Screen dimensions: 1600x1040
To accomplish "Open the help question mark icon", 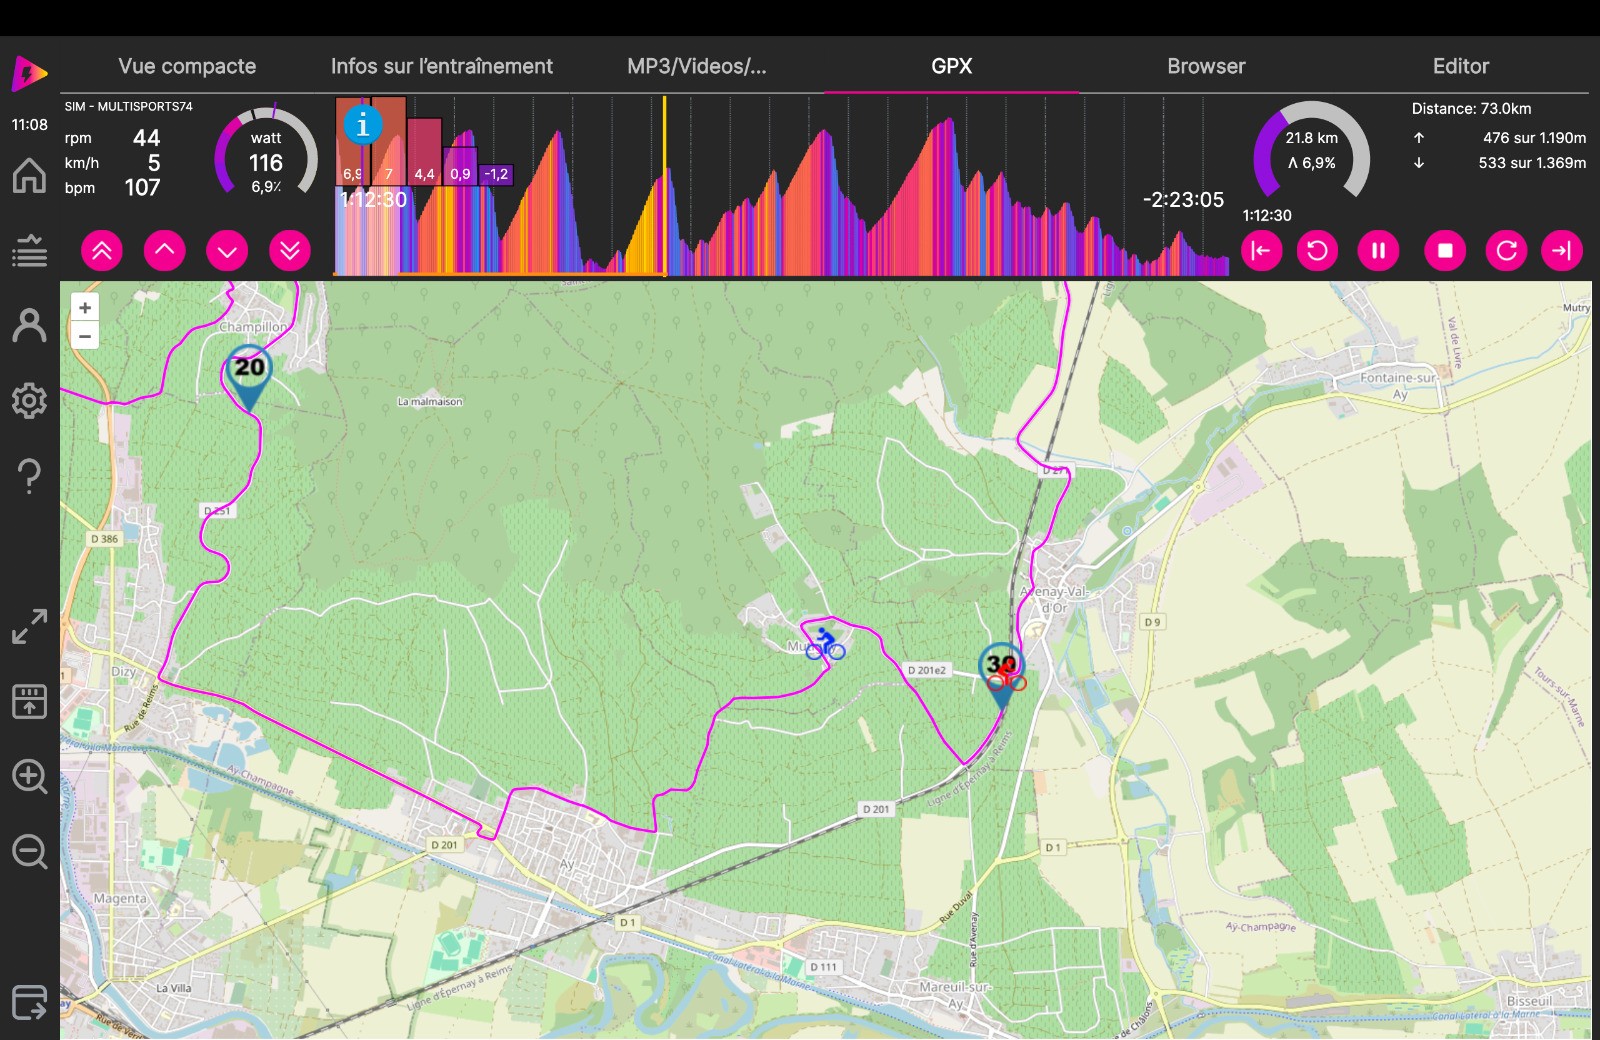I will click(x=29, y=476).
